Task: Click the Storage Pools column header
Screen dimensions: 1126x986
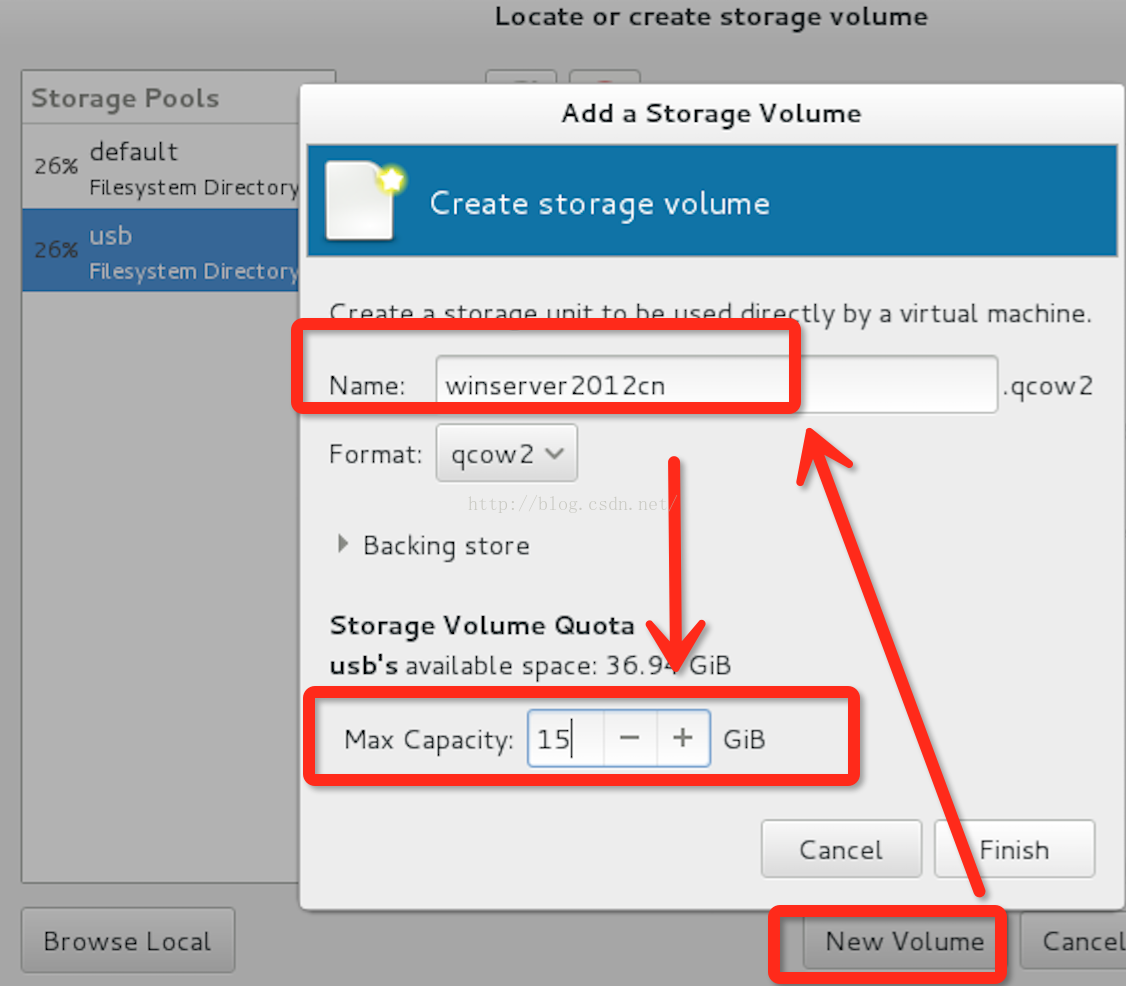Action: tap(160, 98)
